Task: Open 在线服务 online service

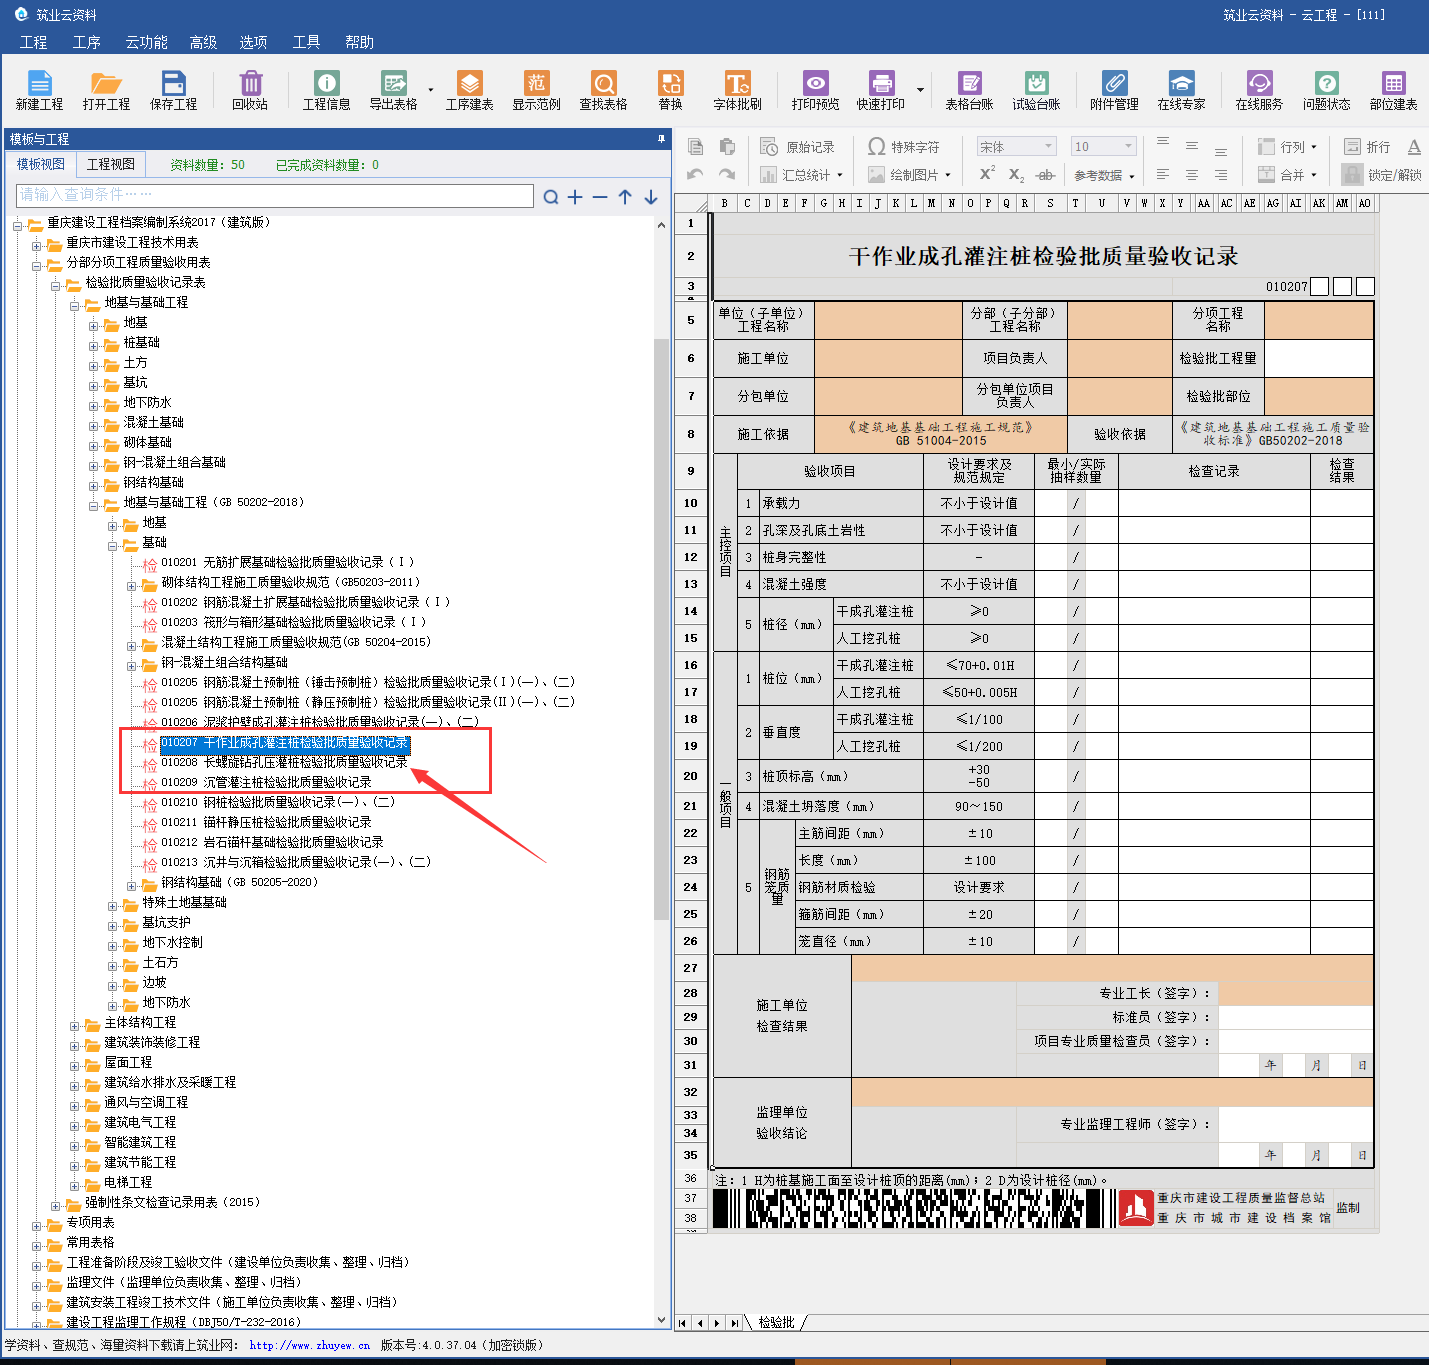Action: 1259,90
